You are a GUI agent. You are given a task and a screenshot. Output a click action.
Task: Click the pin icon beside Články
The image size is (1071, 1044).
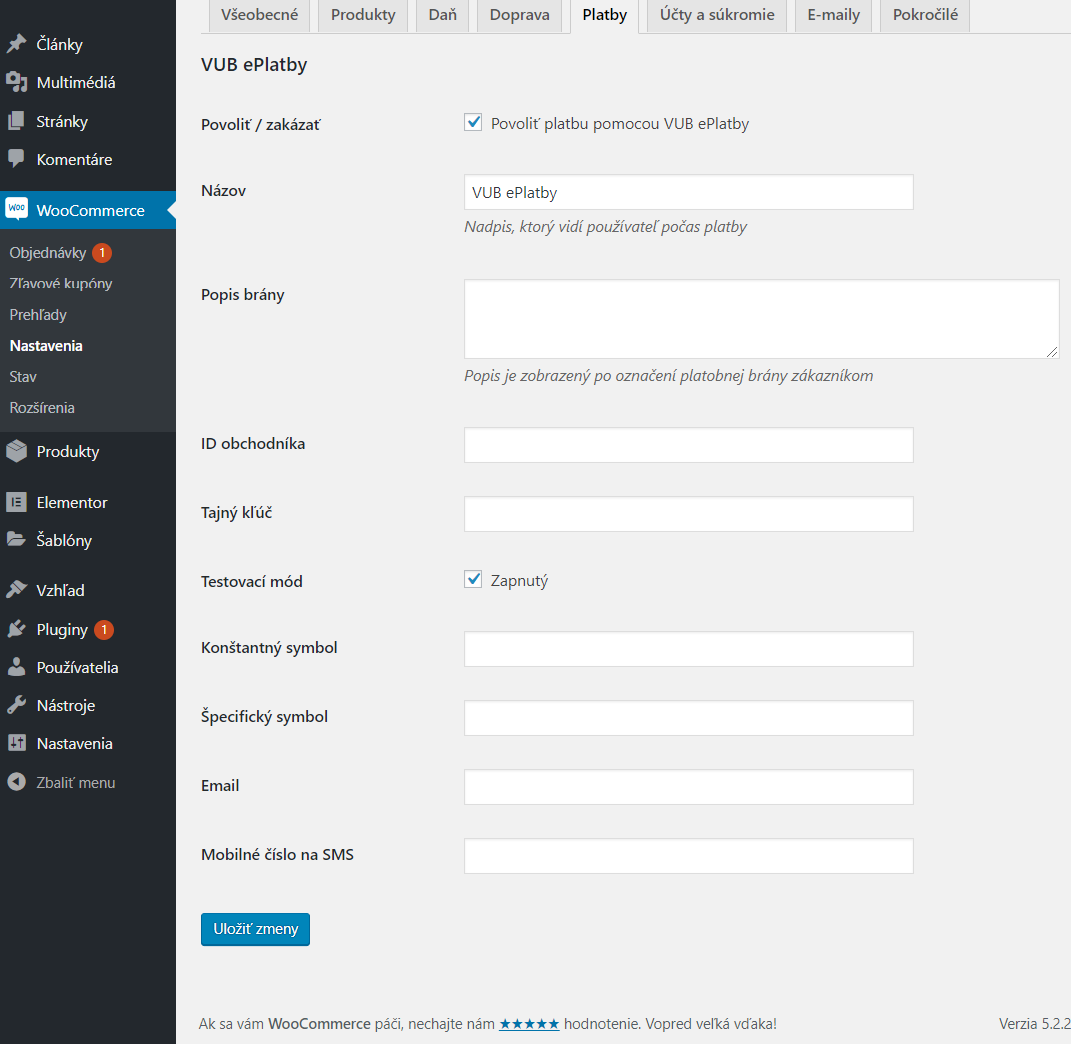point(16,45)
